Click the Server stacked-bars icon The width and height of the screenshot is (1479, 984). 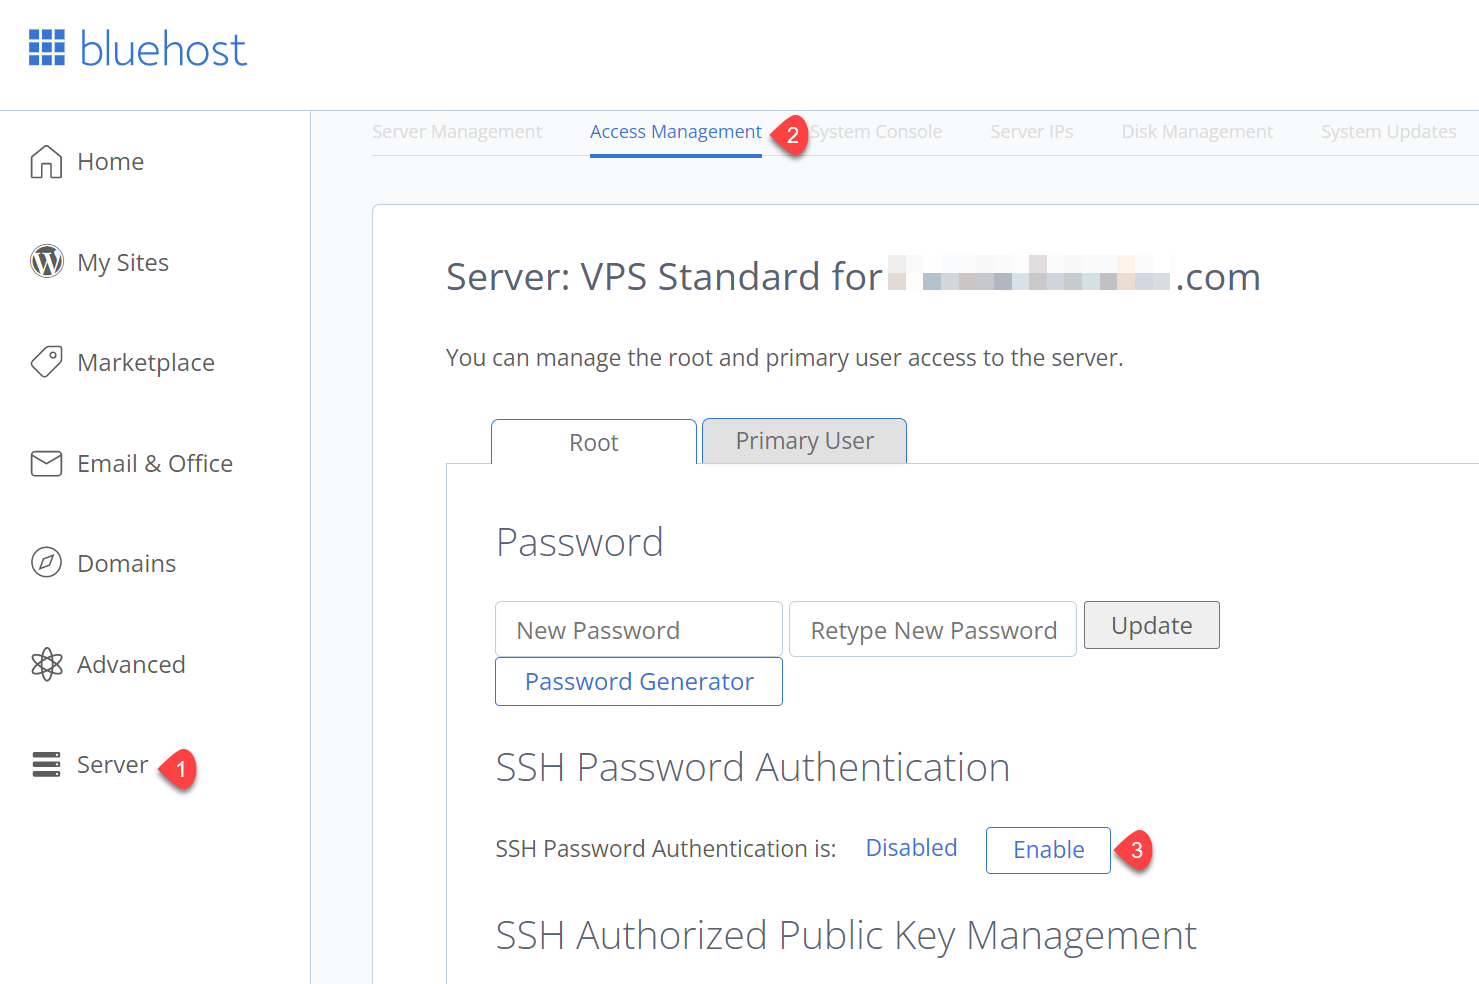46,764
